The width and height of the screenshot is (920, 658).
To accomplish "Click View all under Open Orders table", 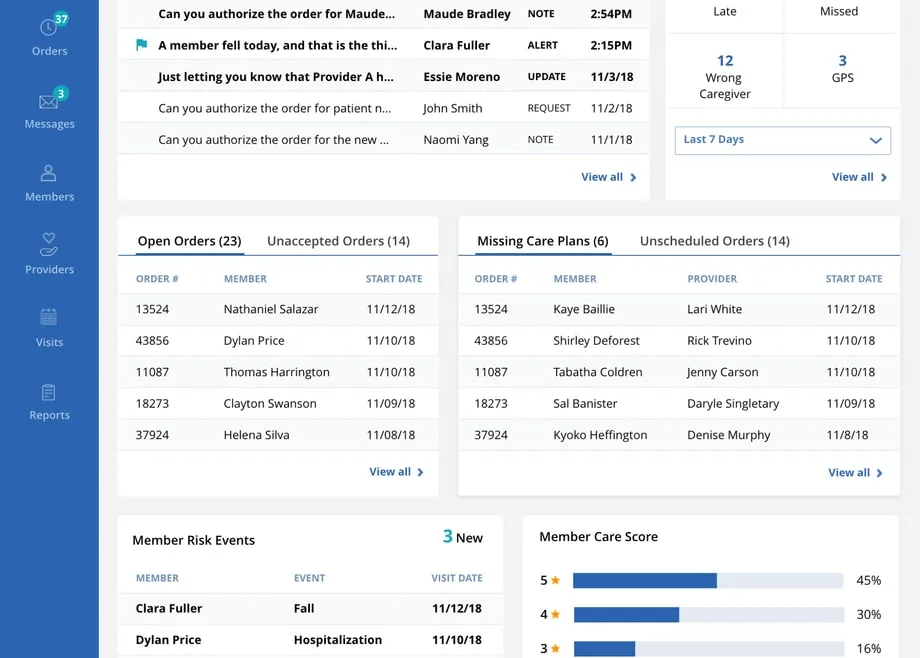I will tap(396, 471).
